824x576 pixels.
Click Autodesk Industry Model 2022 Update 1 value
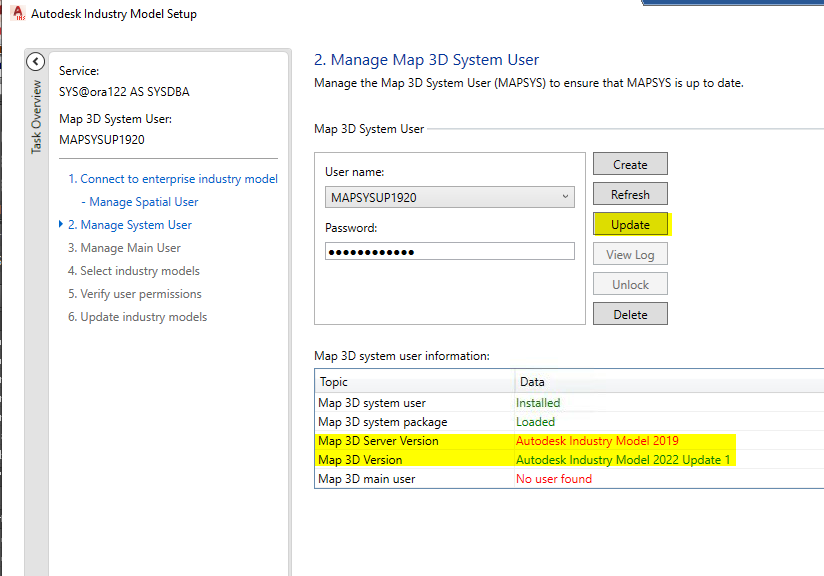(x=623, y=459)
